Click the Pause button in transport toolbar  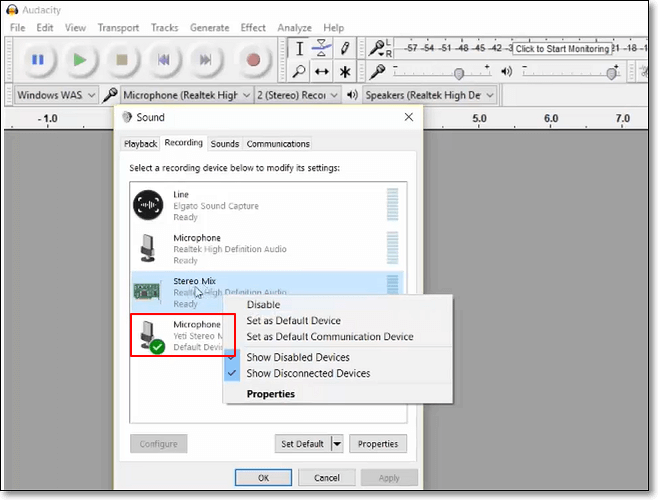coord(38,60)
